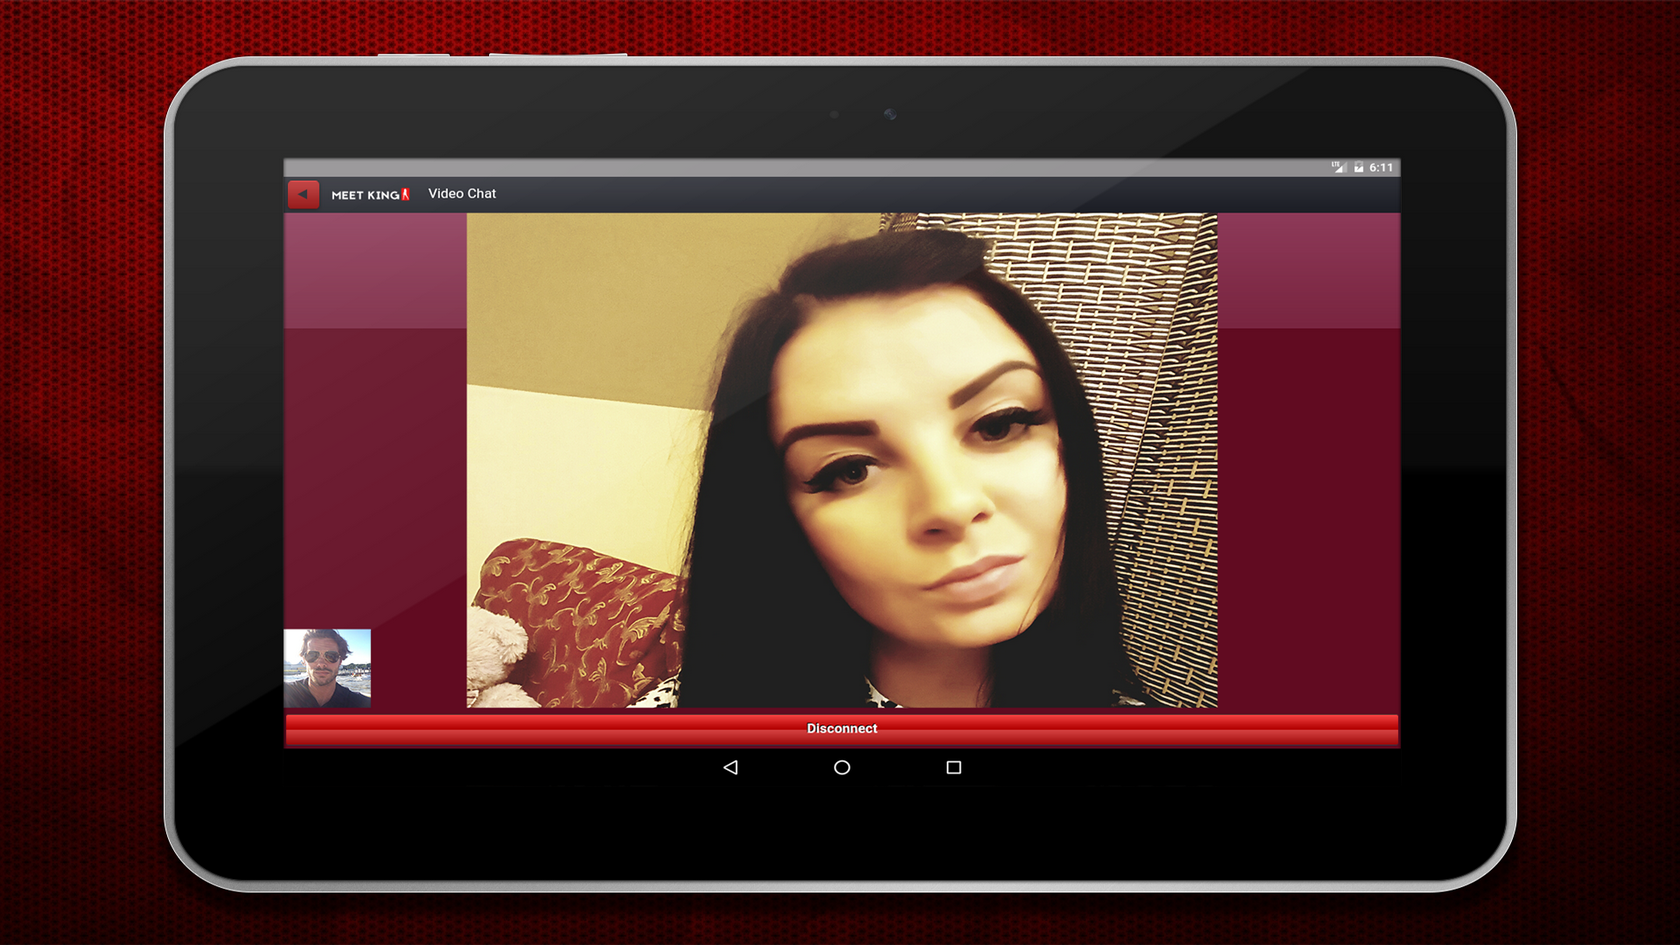Tap the small sensor dot beside the camera
Screen dimensions: 1680x945
tap(834, 114)
